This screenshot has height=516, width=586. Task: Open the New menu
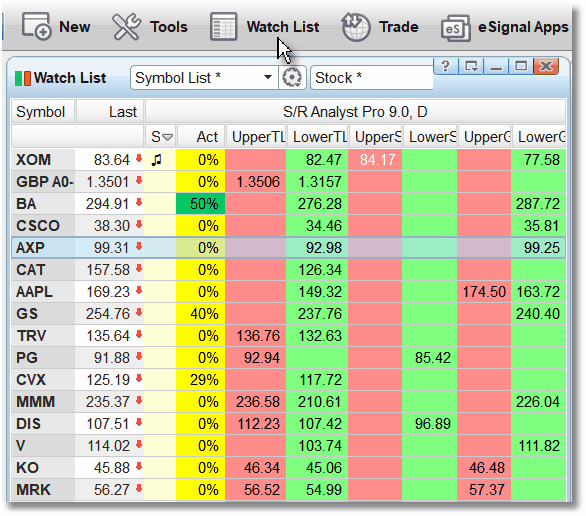pos(74,27)
